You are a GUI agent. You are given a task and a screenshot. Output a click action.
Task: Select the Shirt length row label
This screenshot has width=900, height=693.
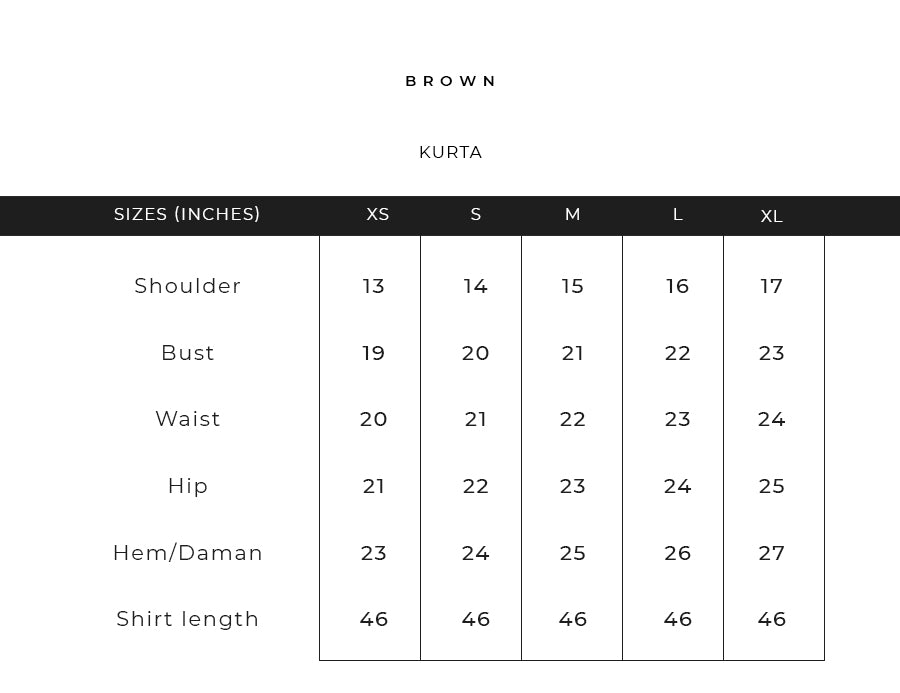188,619
